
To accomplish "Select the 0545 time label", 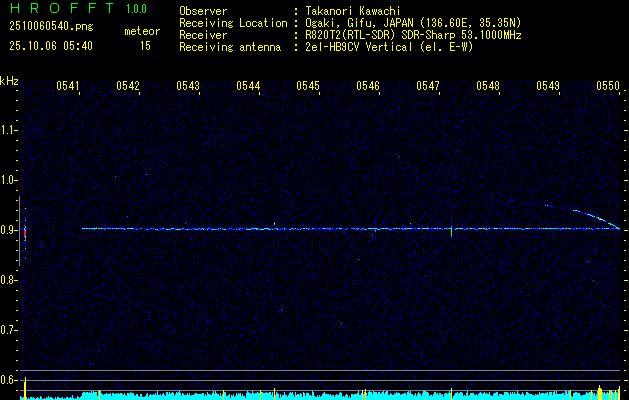I will tap(308, 86).
